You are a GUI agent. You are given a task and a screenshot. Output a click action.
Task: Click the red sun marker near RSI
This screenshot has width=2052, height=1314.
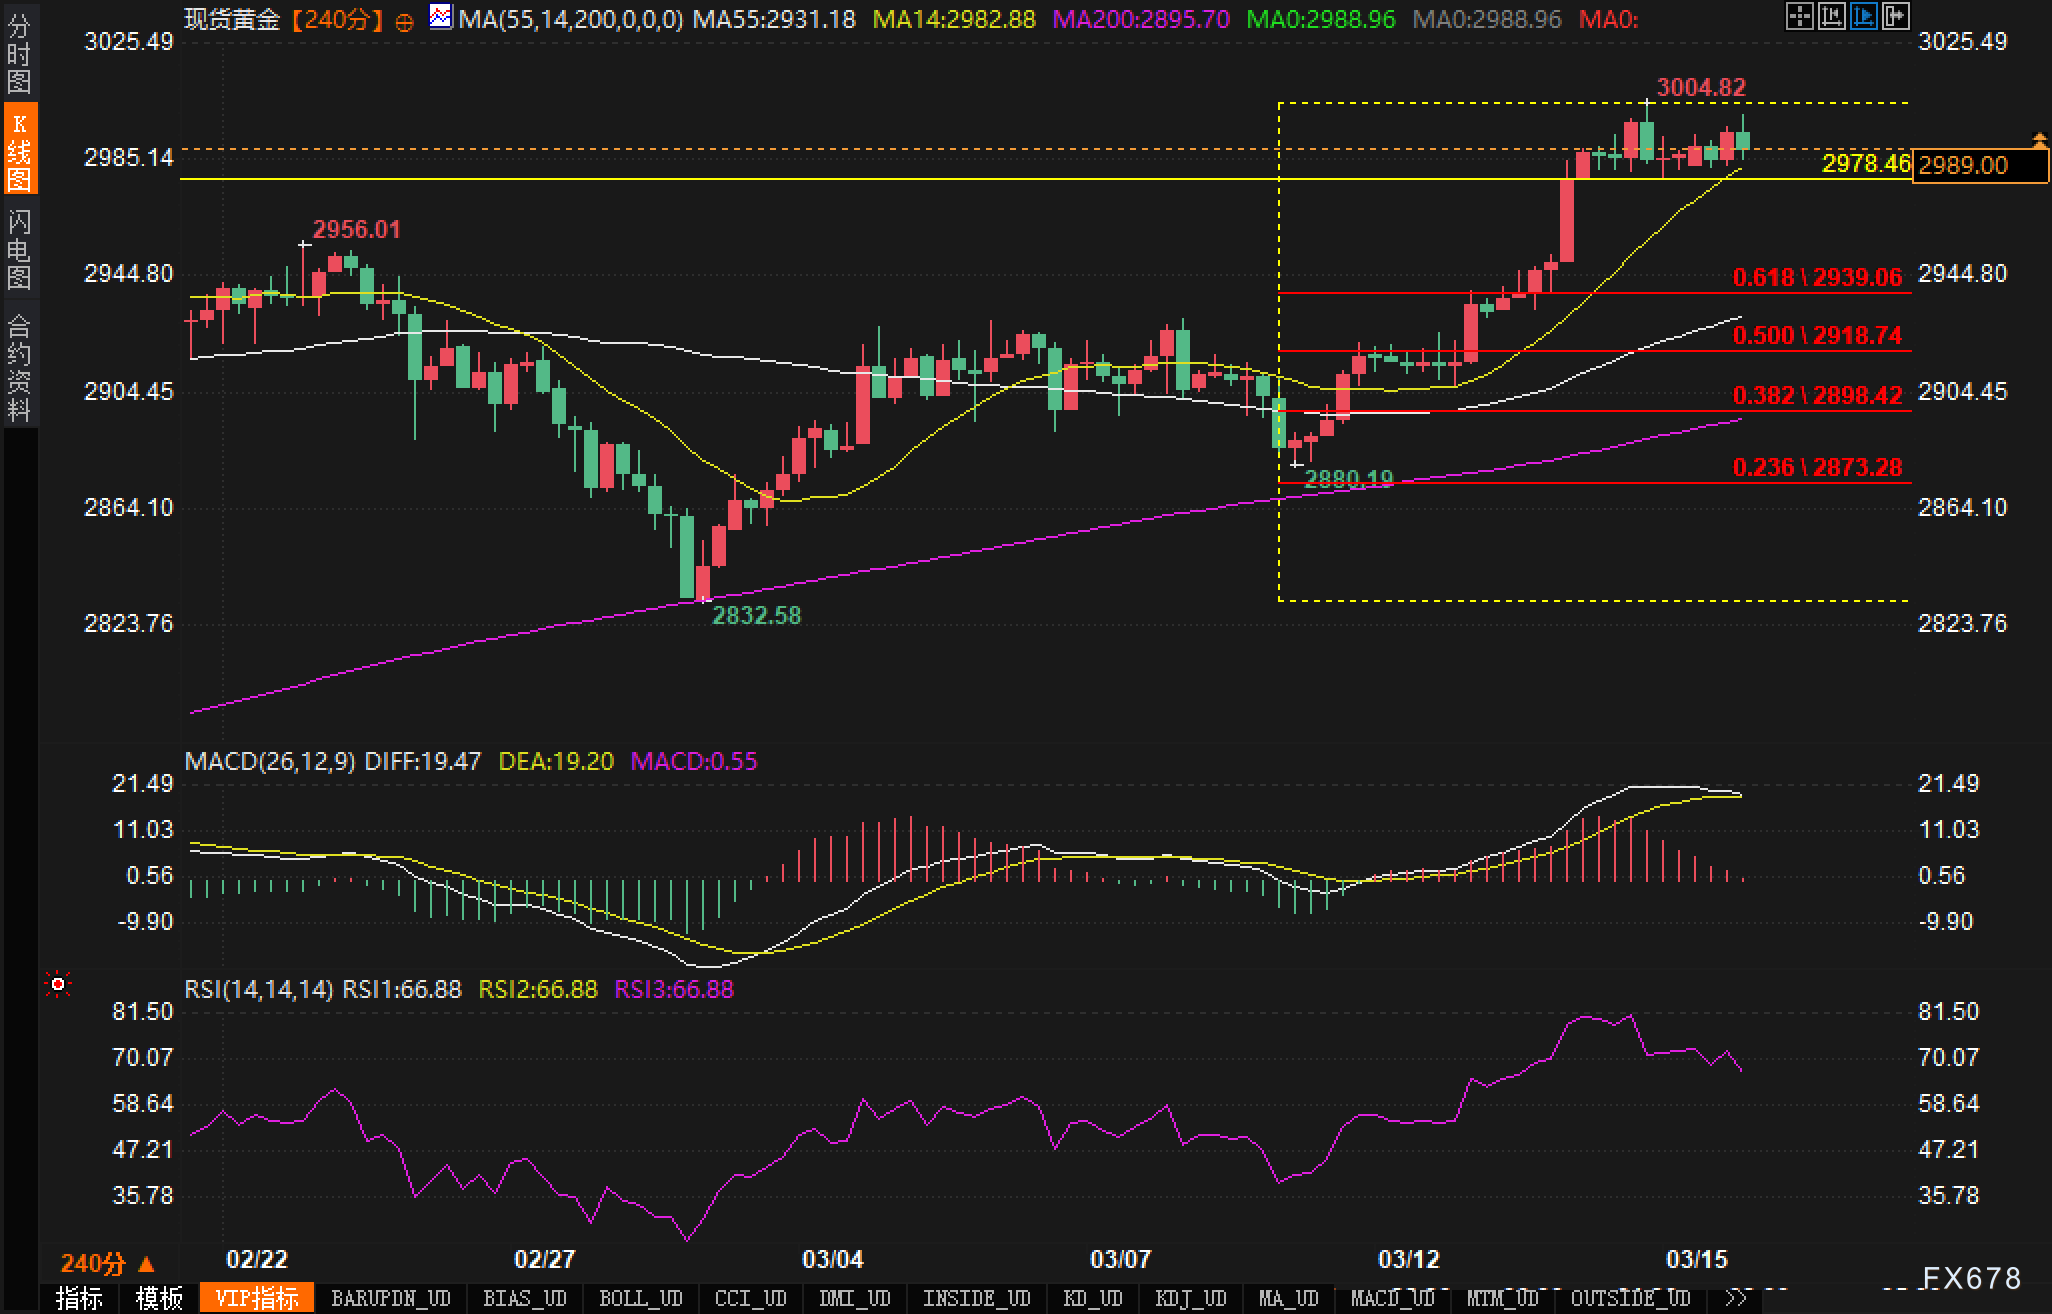point(58,985)
